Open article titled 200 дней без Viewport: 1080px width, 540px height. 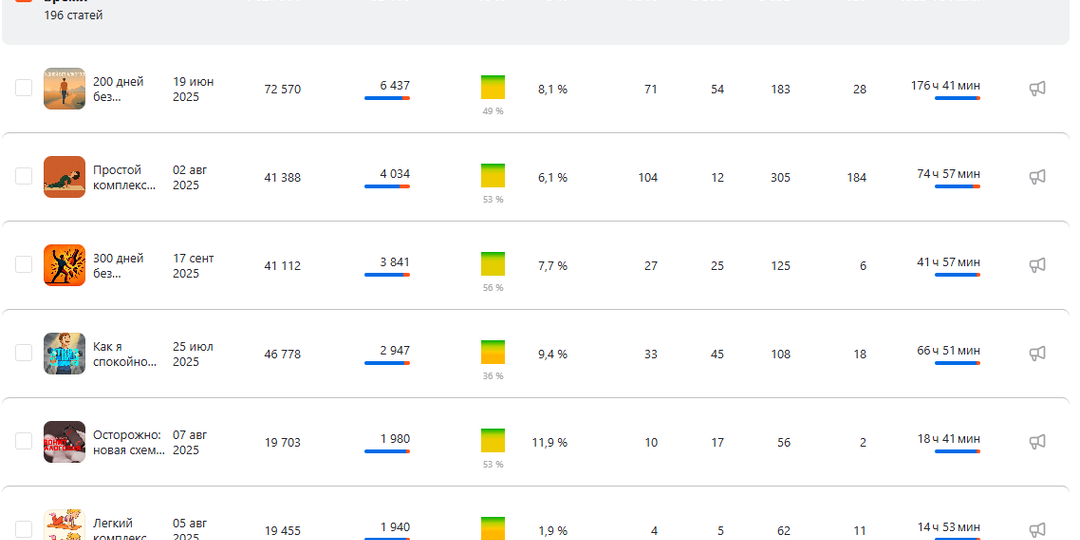click(118, 90)
